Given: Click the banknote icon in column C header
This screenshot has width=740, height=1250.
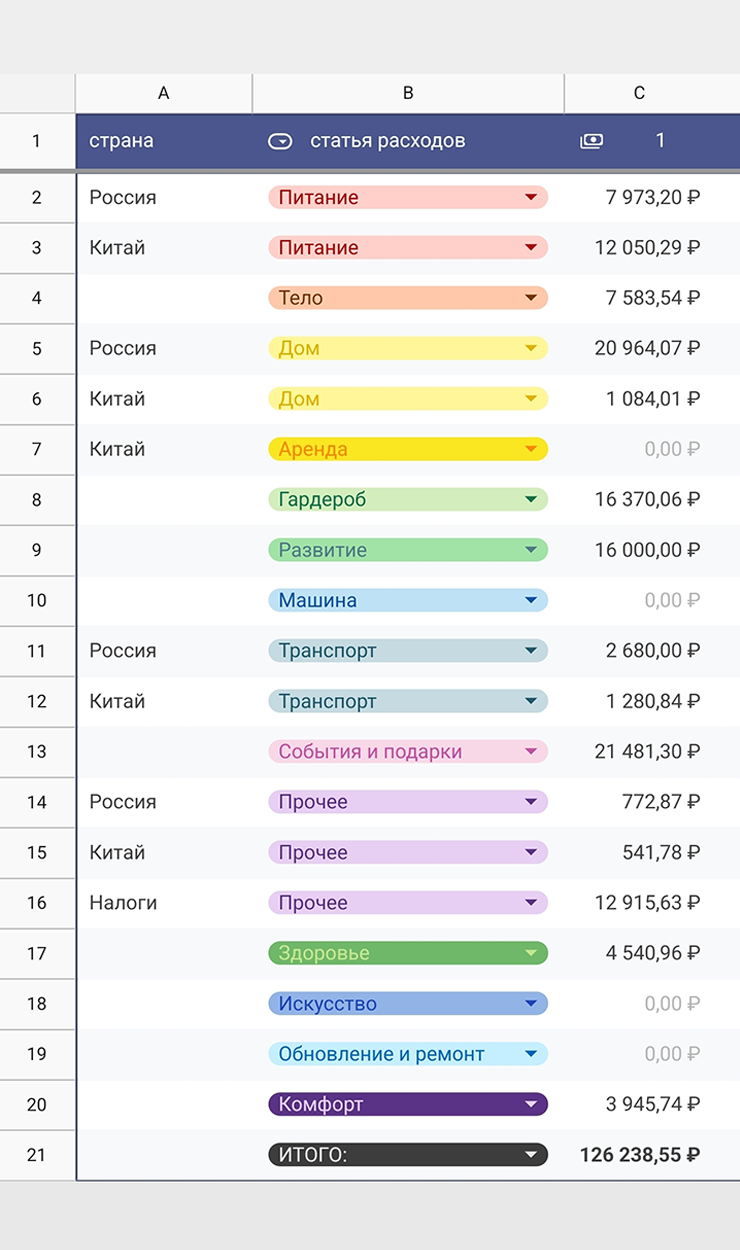Looking at the screenshot, I should coord(591,141).
